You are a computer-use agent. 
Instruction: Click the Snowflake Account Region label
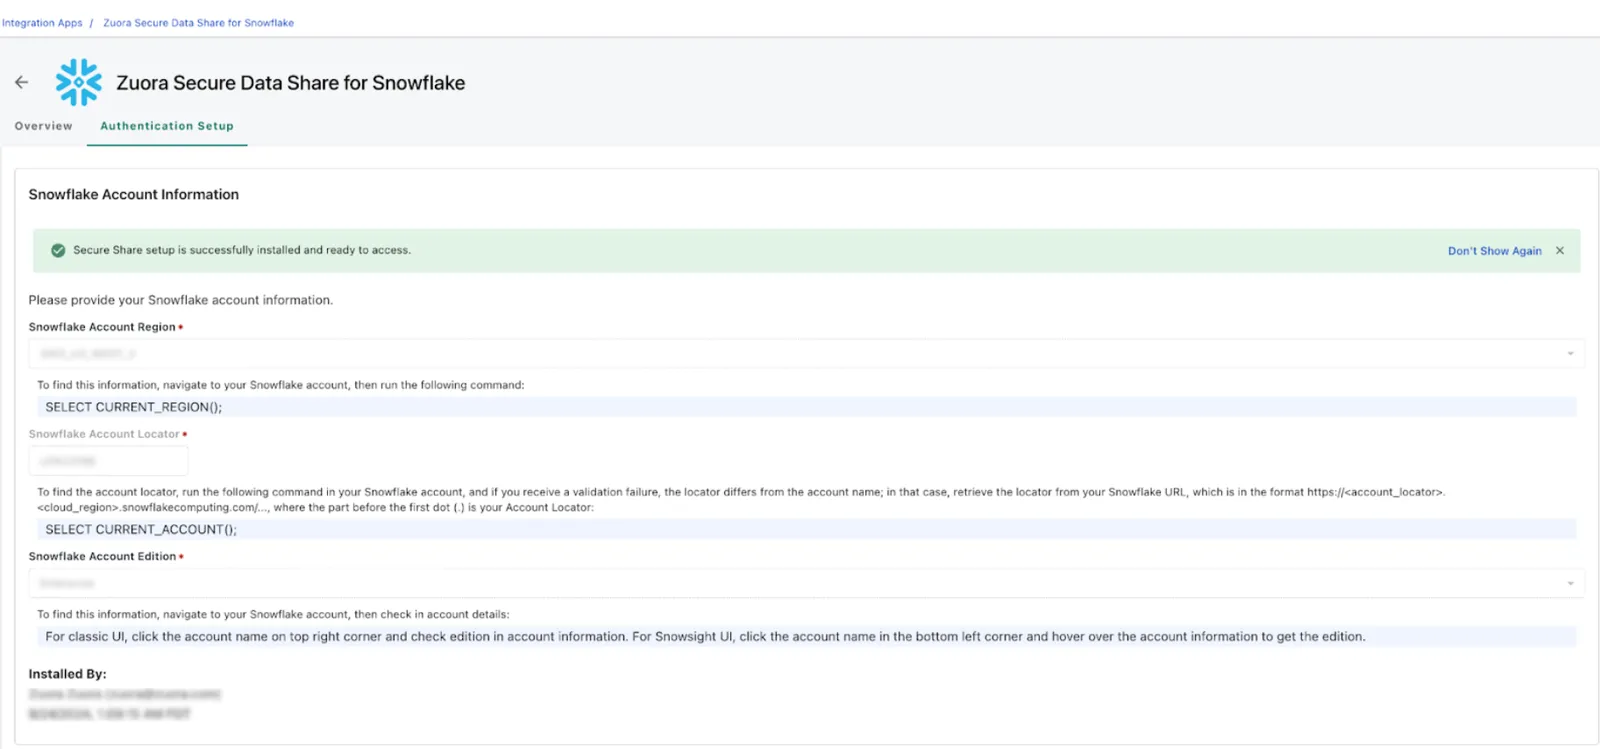pos(102,327)
